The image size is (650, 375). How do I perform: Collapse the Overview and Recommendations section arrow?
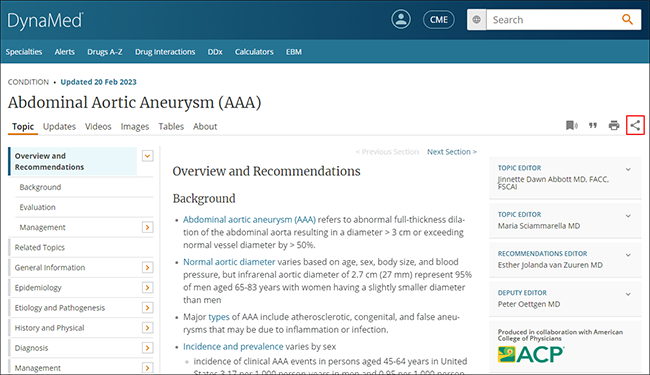click(148, 156)
